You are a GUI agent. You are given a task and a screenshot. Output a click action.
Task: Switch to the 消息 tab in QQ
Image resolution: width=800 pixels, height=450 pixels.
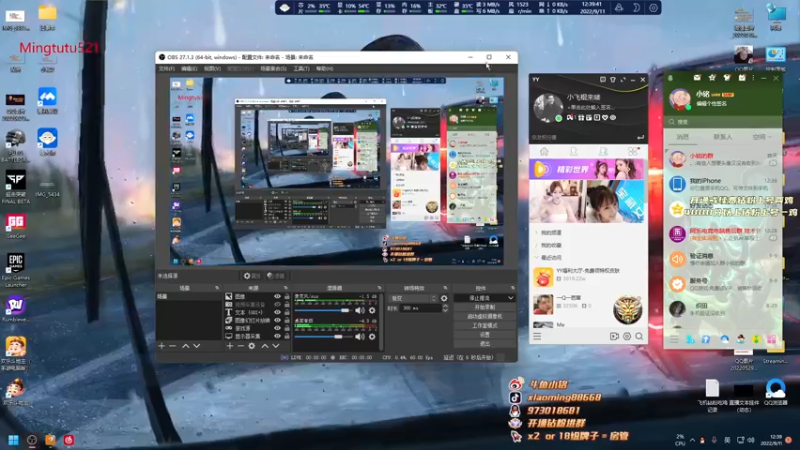pos(683,137)
